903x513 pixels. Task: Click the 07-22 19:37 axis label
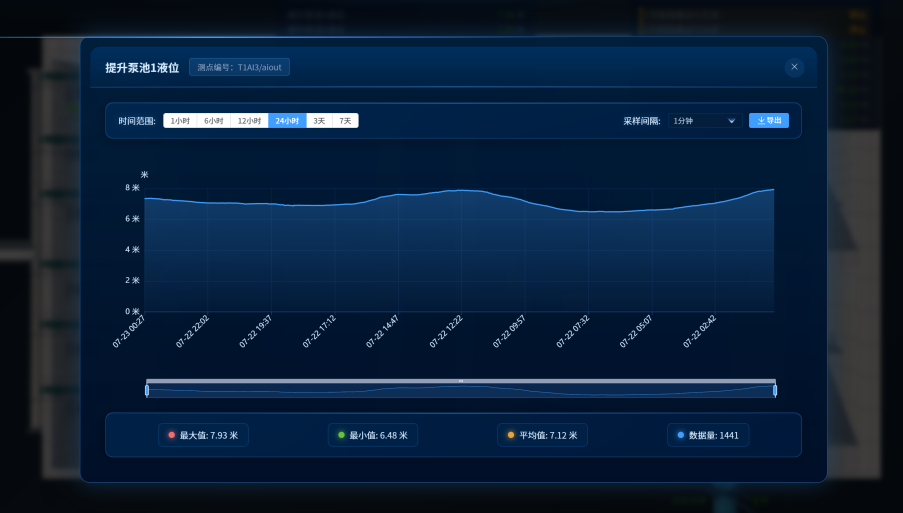pos(255,331)
